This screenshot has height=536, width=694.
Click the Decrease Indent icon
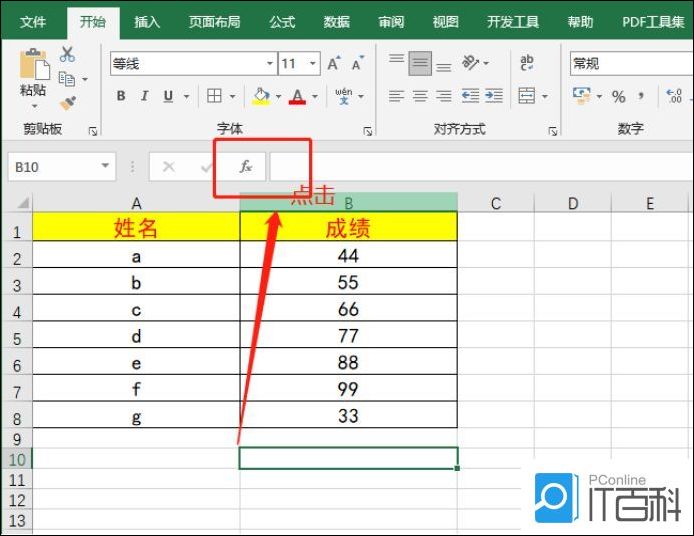click(470, 96)
